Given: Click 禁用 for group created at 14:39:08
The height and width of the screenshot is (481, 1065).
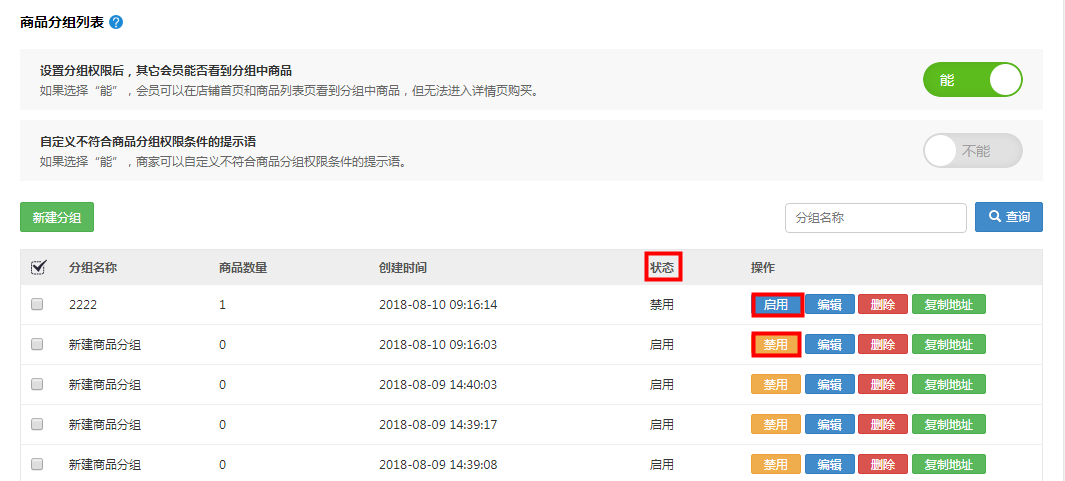Looking at the screenshot, I should point(776,465).
